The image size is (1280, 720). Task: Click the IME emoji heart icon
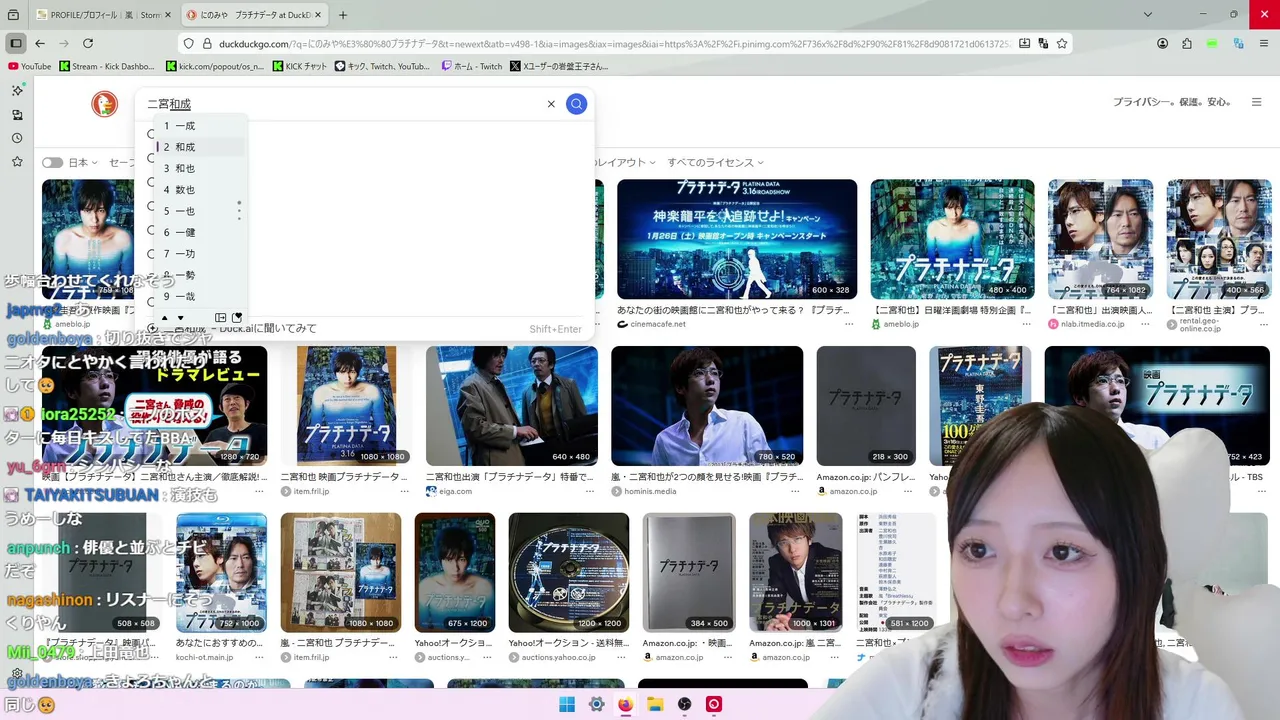(237, 318)
